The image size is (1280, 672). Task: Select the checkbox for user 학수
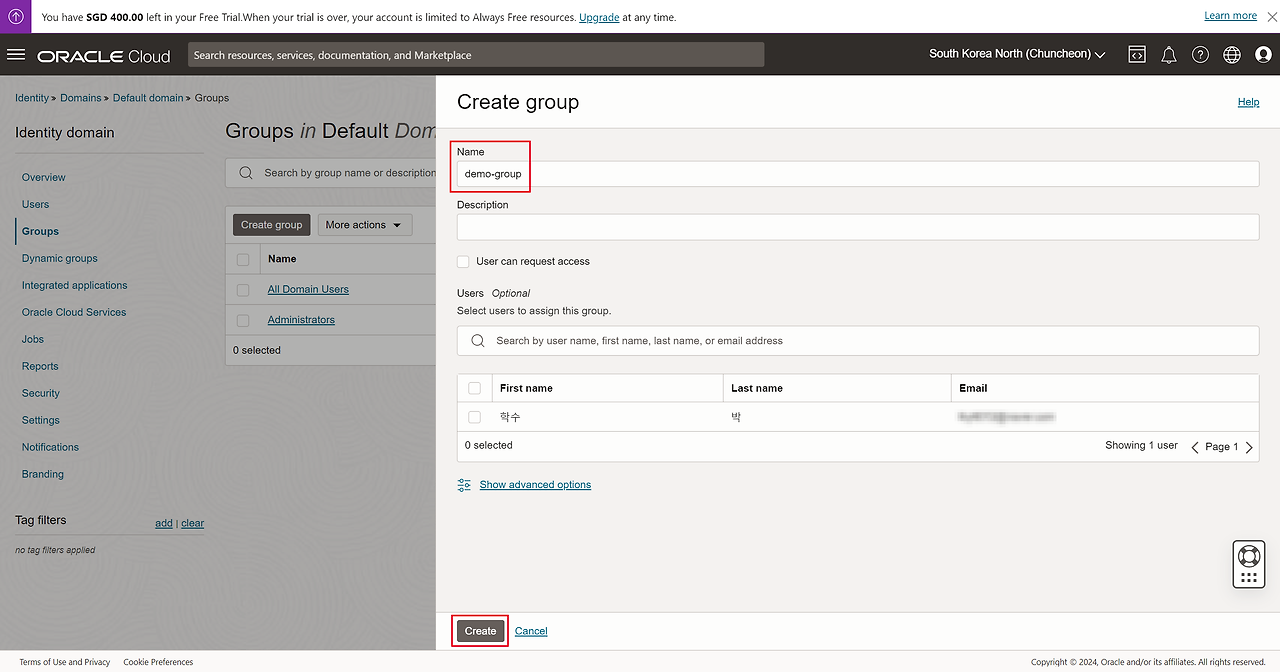[475, 417]
